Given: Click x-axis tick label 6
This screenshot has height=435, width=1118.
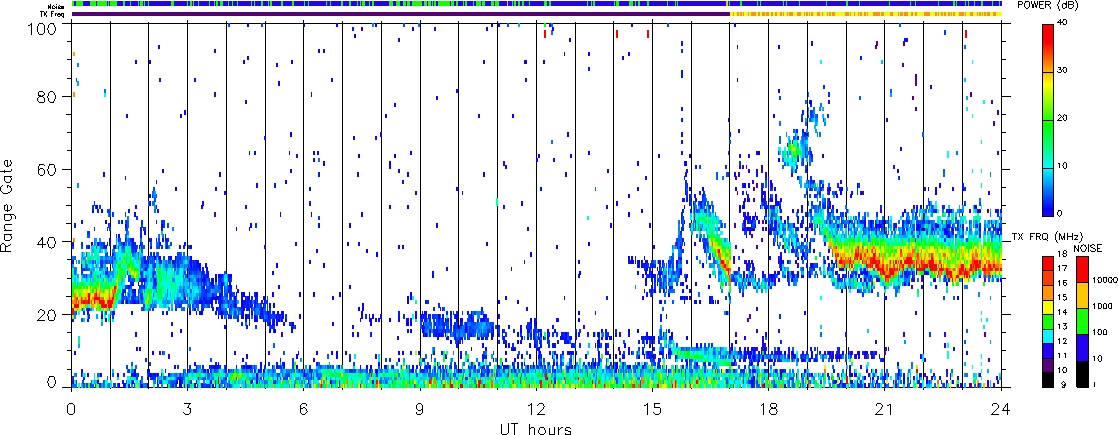Looking at the screenshot, I should click(304, 409).
